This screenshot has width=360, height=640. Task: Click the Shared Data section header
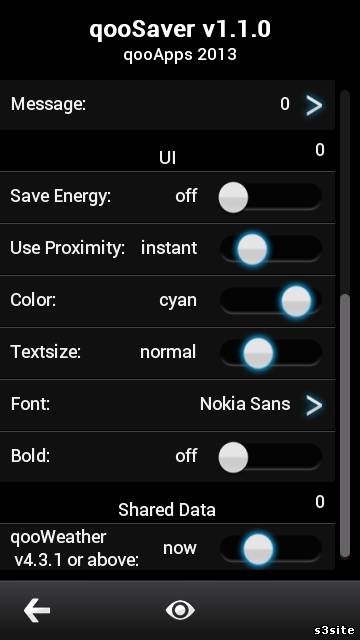[x=167, y=509]
